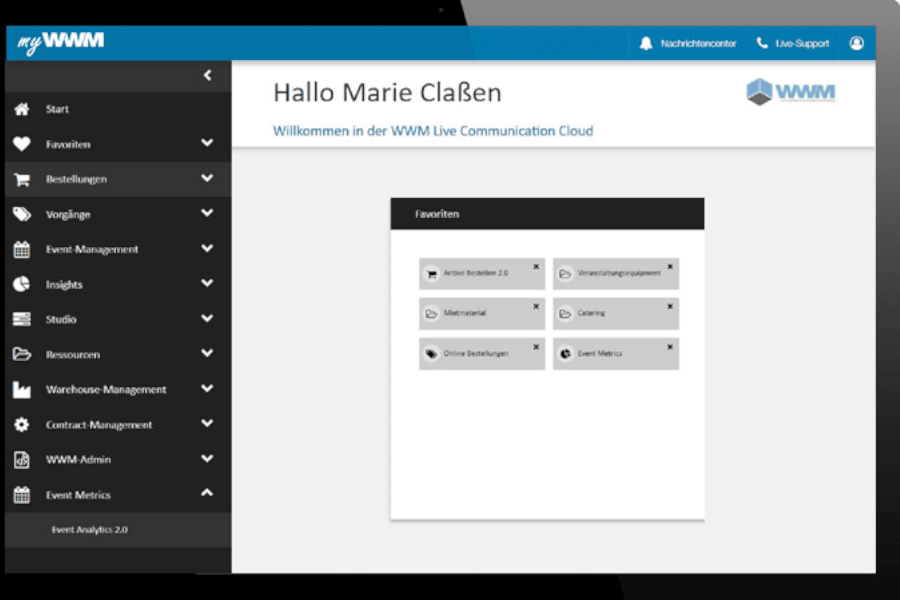Expand the Event-Management chevron
Viewport: 900px width, 600px height.
point(207,249)
